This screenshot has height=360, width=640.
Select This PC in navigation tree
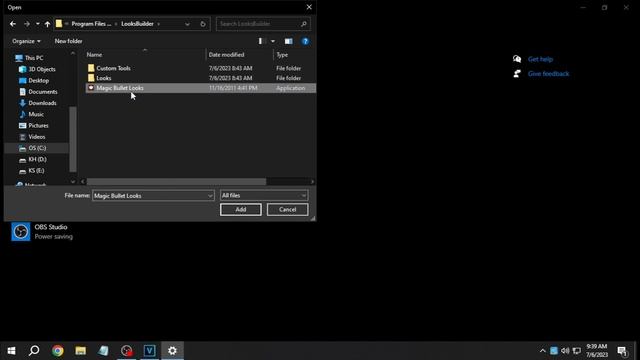[x=34, y=58]
